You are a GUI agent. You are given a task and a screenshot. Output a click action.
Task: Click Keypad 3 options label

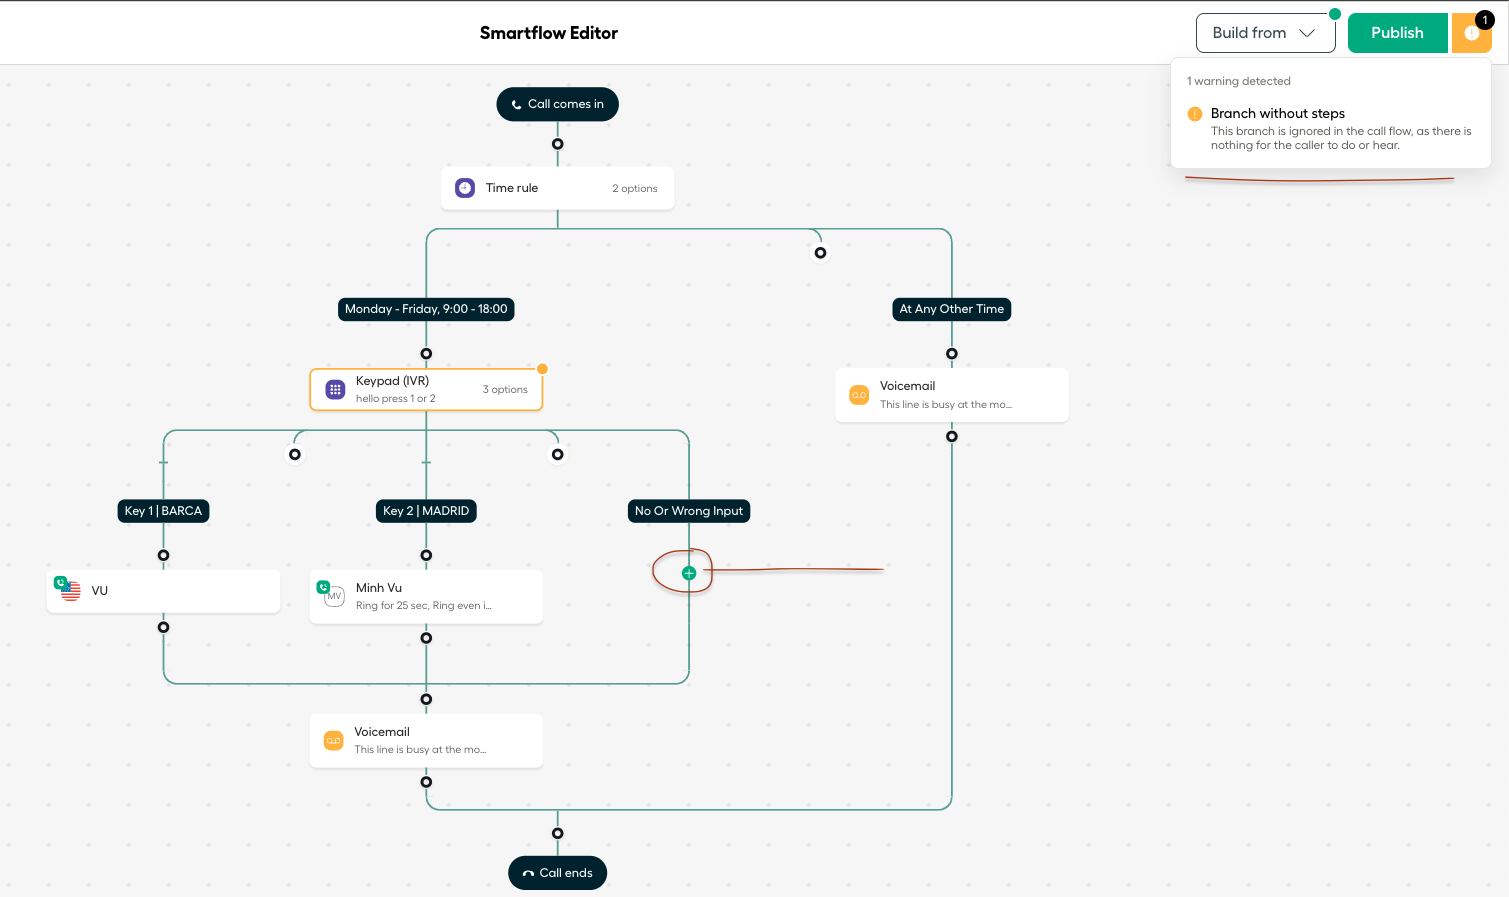pos(505,390)
